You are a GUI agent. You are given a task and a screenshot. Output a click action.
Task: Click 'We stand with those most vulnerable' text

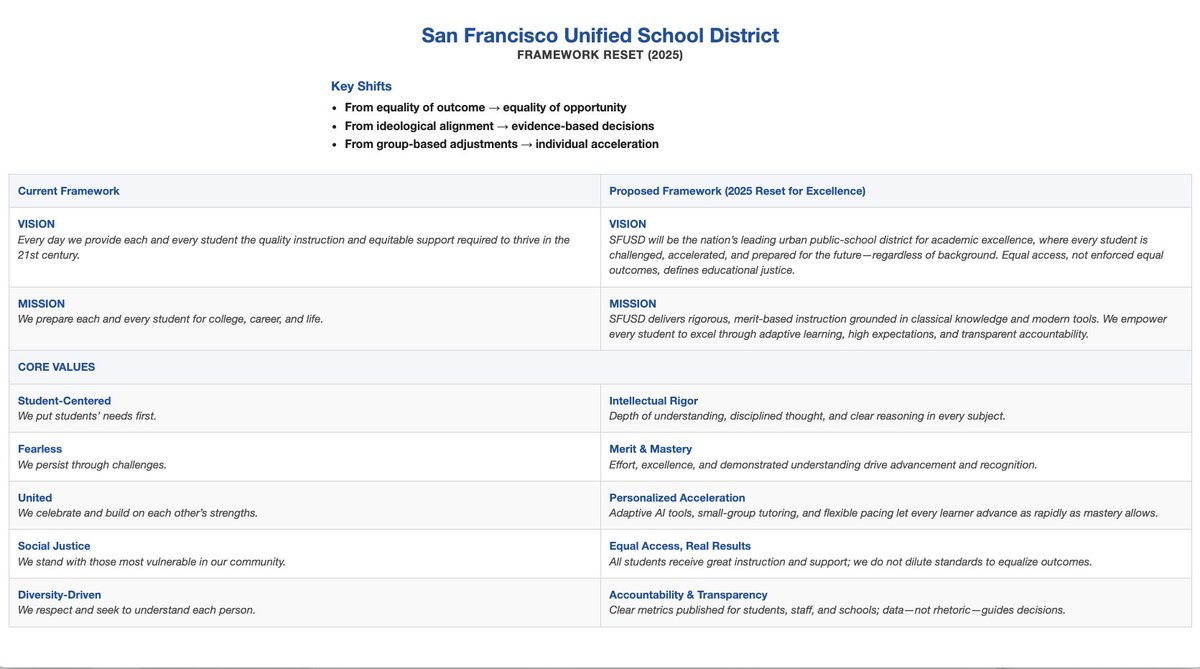click(x=152, y=562)
